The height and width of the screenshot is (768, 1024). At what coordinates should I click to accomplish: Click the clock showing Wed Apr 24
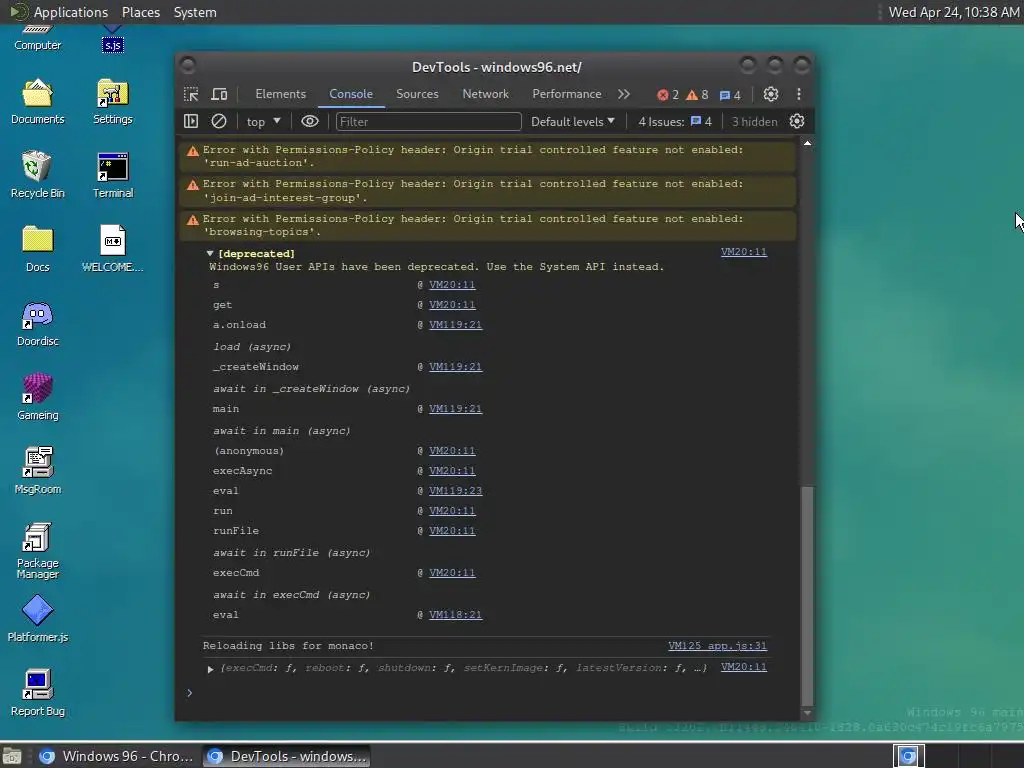click(x=953, y=12)
